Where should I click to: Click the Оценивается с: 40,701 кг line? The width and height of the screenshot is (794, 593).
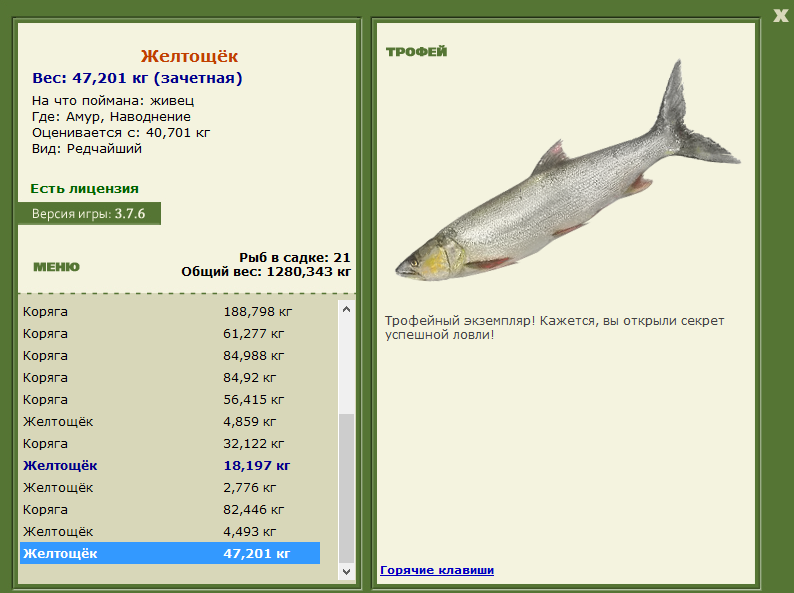click(x=121, y=133)
